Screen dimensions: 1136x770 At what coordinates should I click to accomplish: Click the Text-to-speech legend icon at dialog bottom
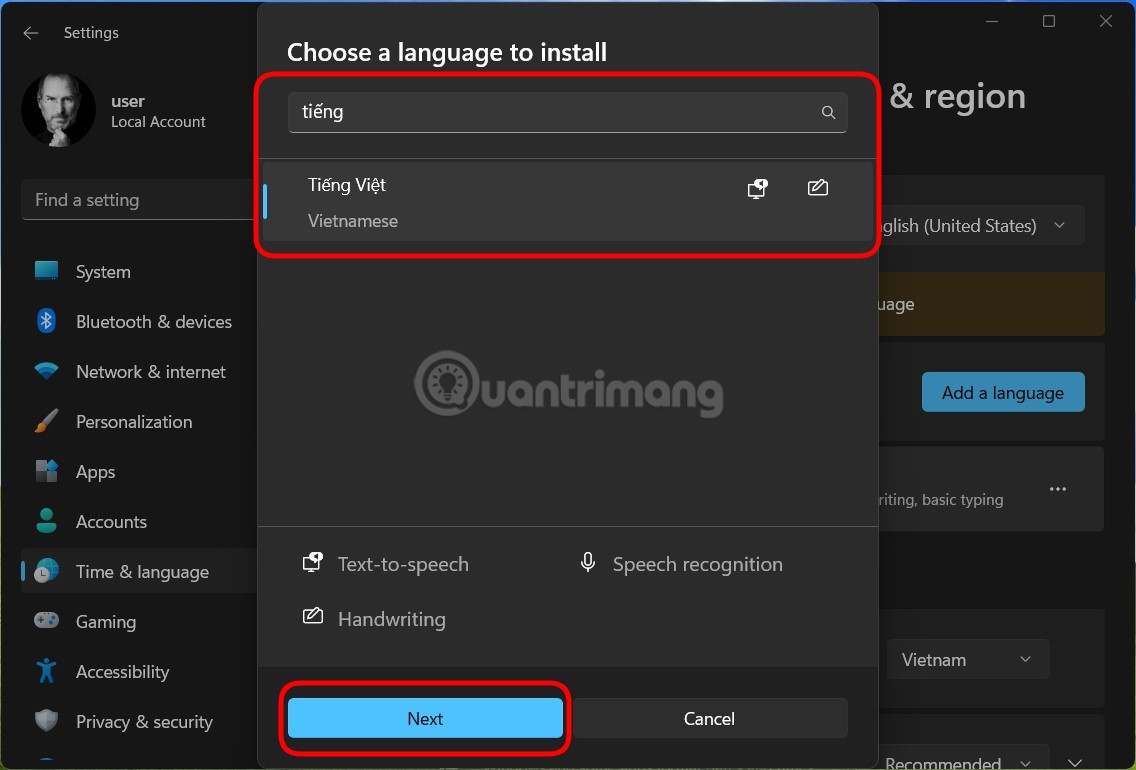[312, 562]
